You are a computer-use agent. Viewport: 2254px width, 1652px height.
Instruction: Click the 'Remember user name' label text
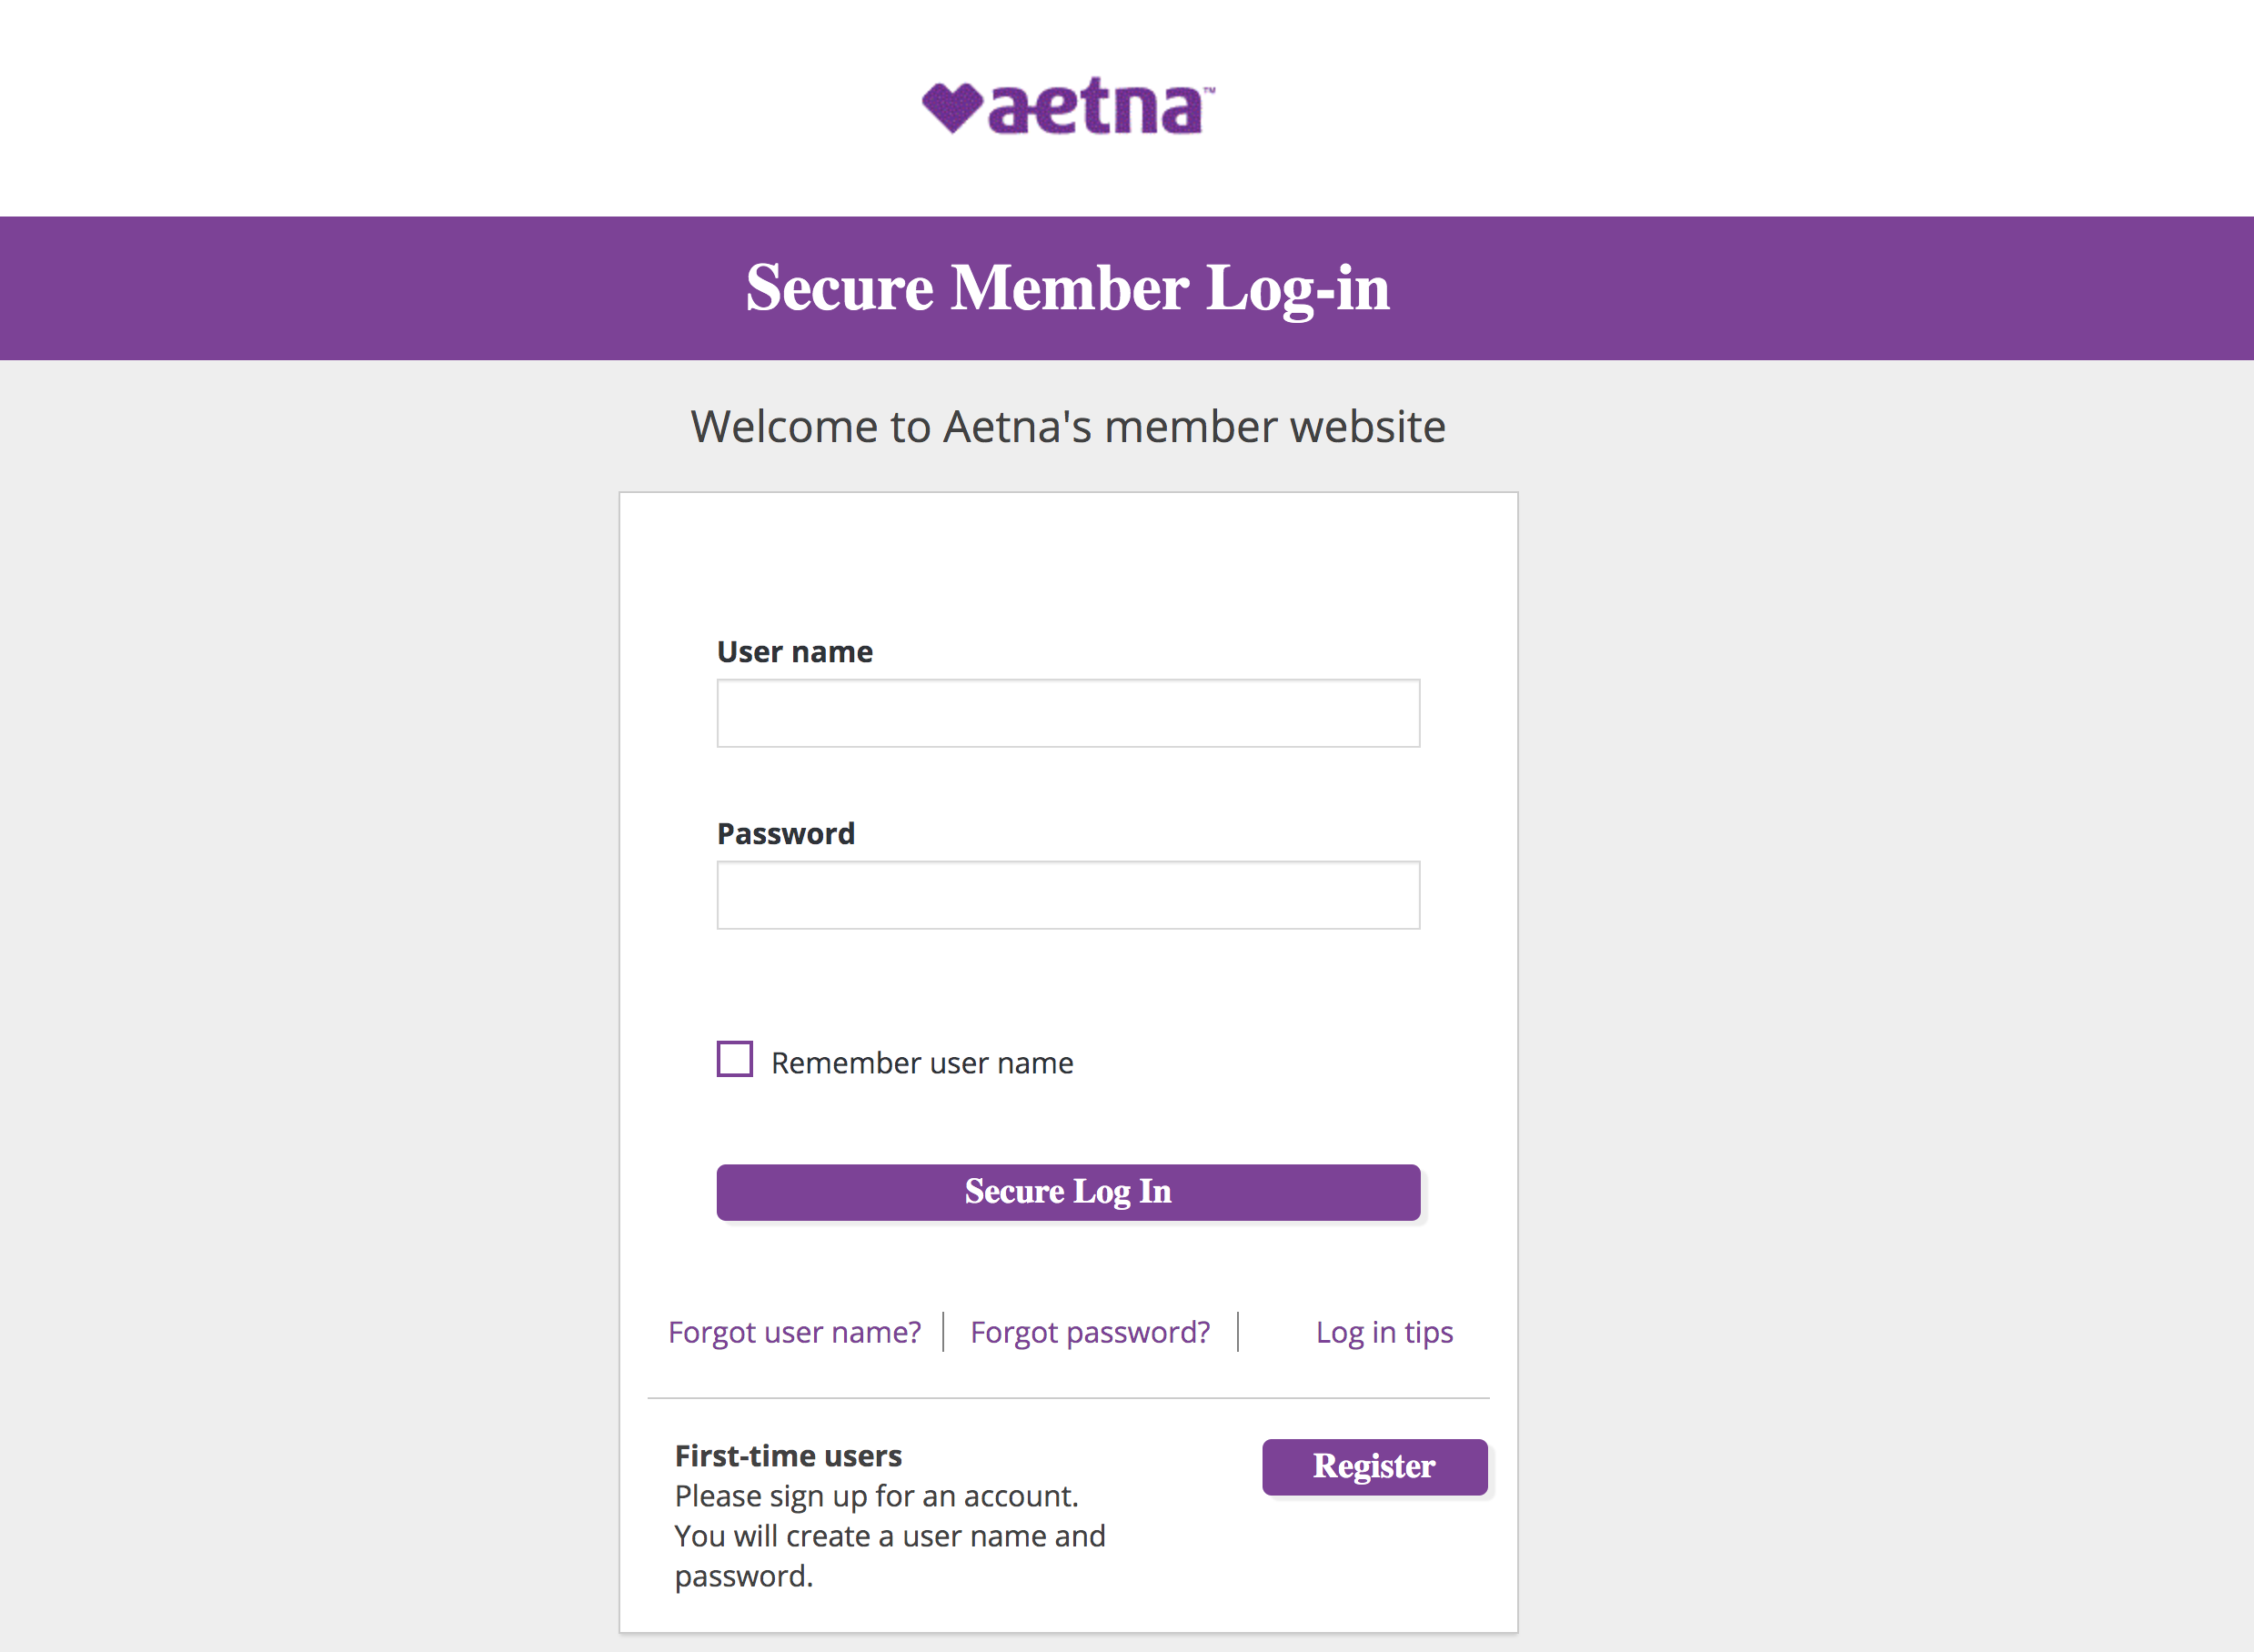922,1062
